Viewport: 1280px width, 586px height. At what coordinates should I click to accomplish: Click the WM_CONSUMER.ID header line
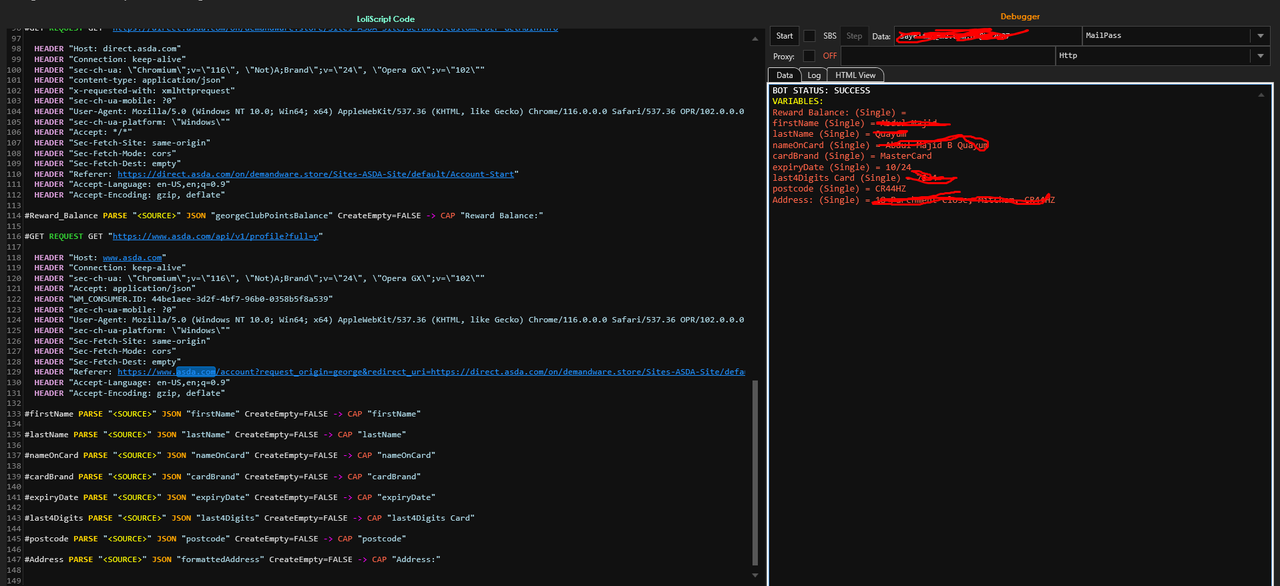tap(183, 299)
